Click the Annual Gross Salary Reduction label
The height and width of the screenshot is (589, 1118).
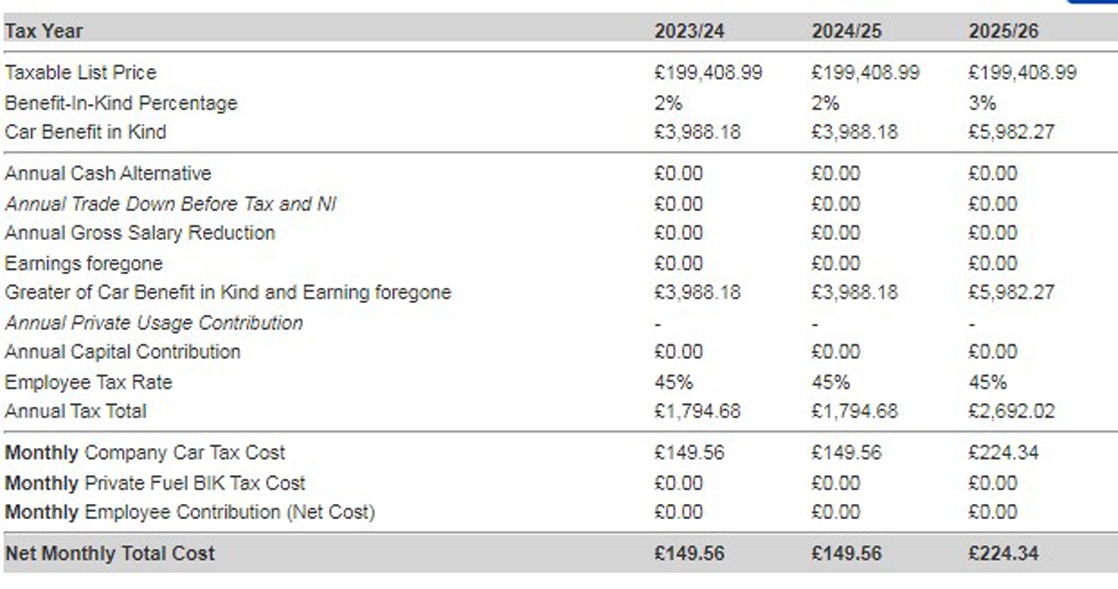pyautogui.click(x=140, y=233)
